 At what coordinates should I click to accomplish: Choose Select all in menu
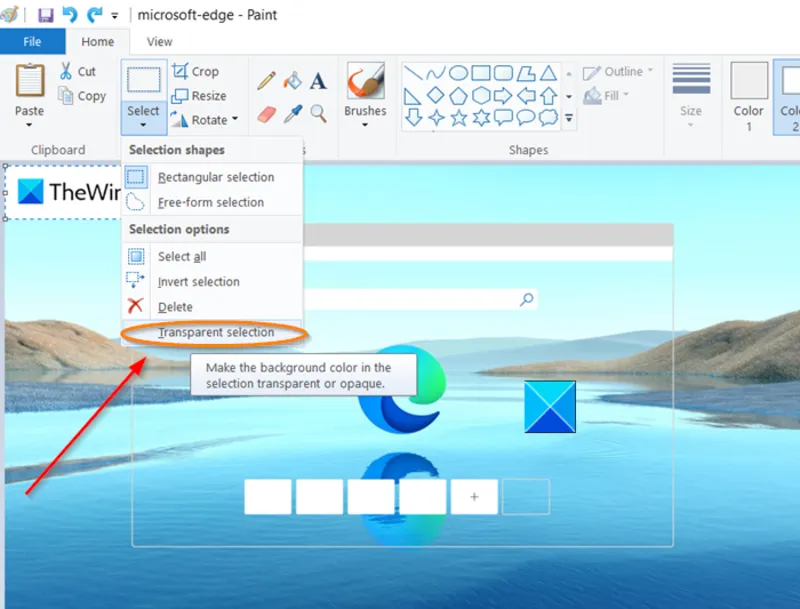tap(212, 257)
